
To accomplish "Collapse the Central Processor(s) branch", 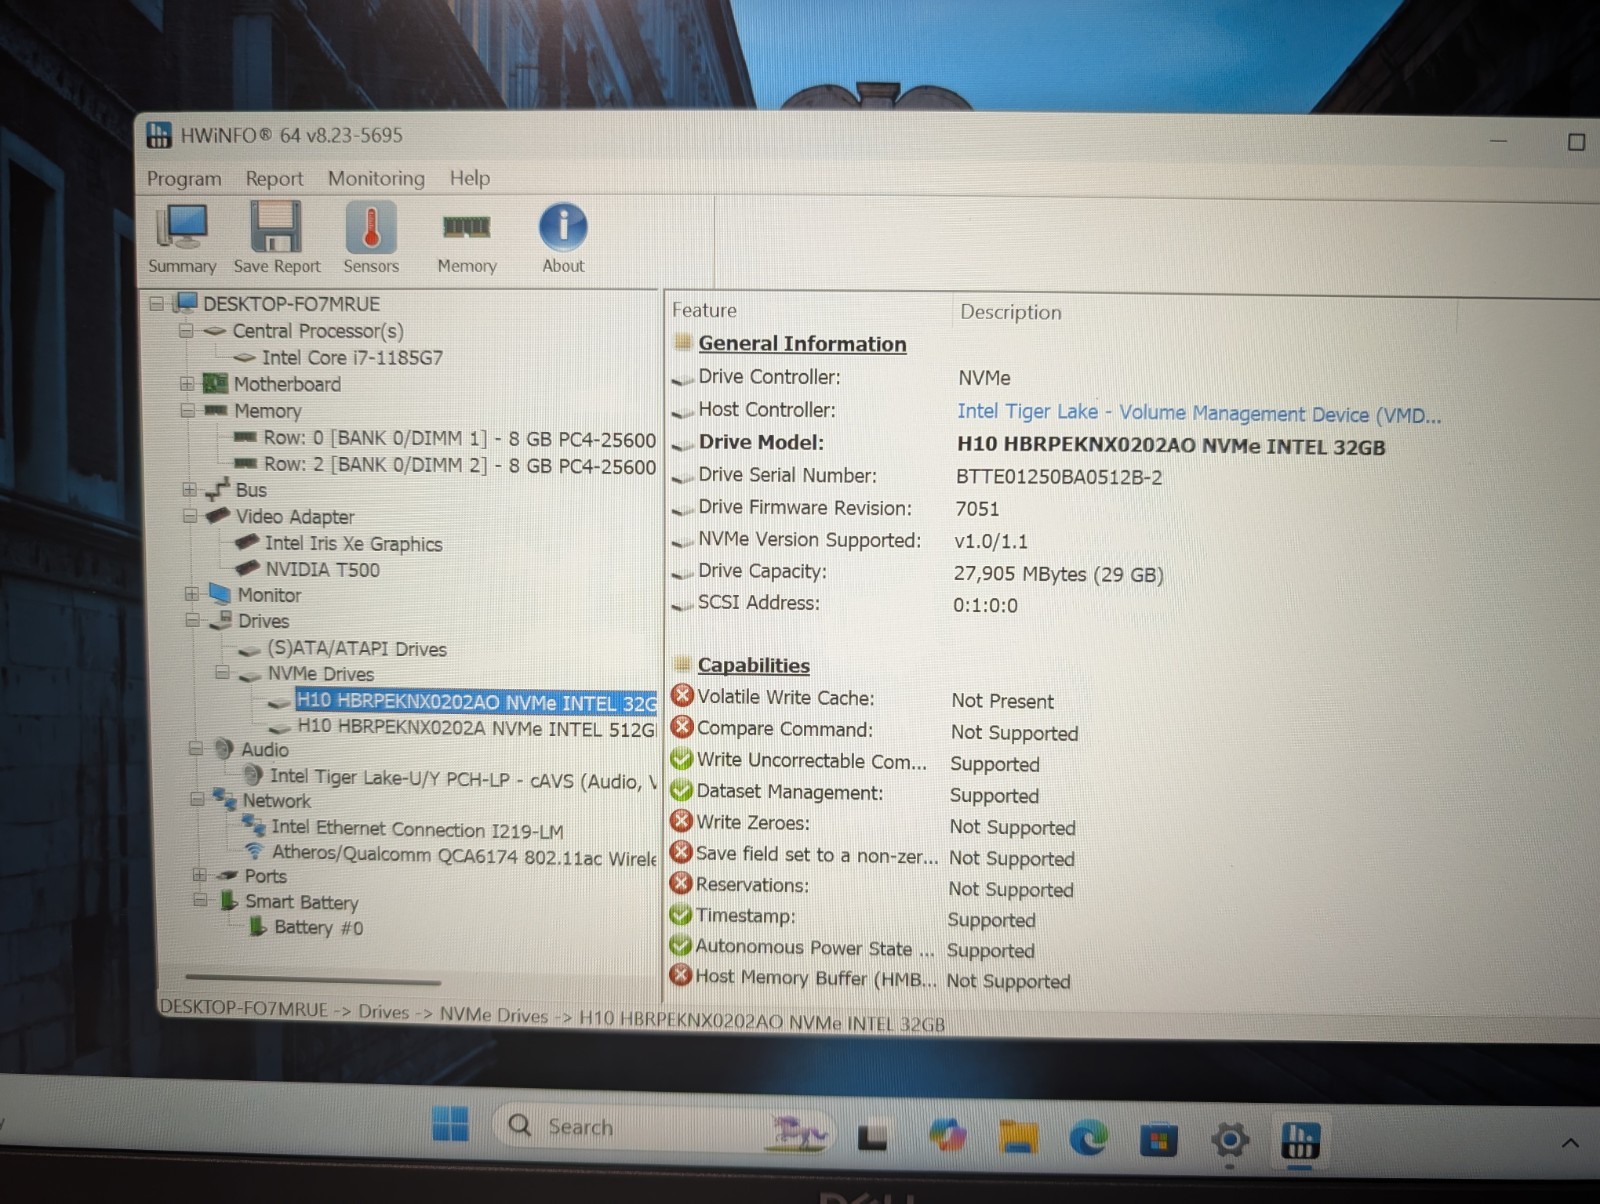I will point(186,330).
